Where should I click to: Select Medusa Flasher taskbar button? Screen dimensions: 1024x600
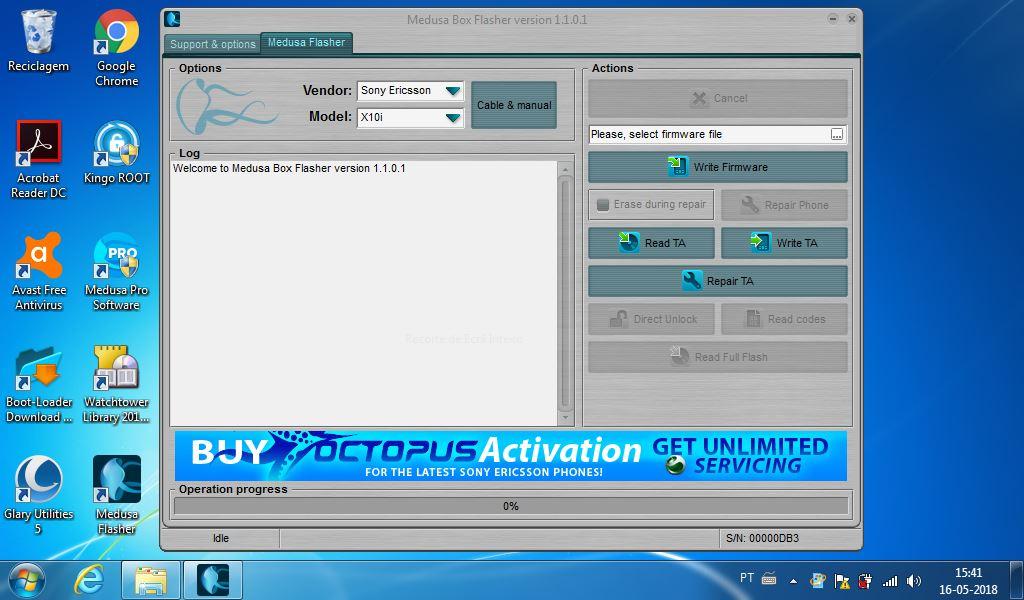click(x=213, y=580)
